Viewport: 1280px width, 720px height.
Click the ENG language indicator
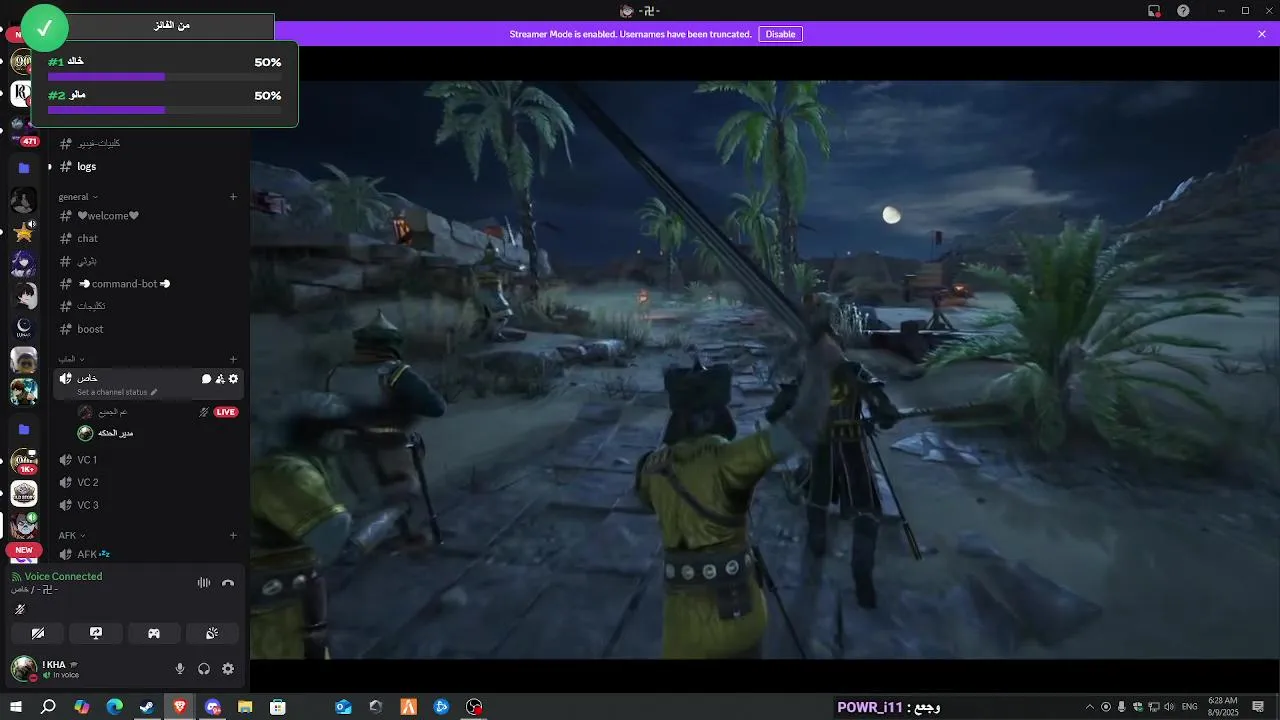1190,707
